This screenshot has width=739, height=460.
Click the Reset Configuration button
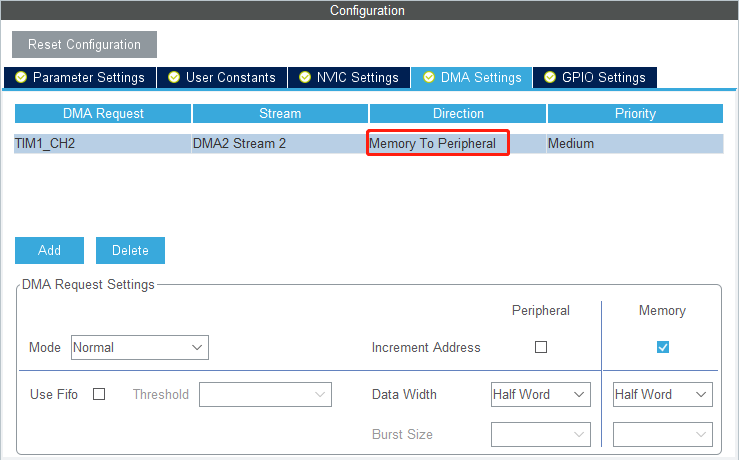pos(84,44)
